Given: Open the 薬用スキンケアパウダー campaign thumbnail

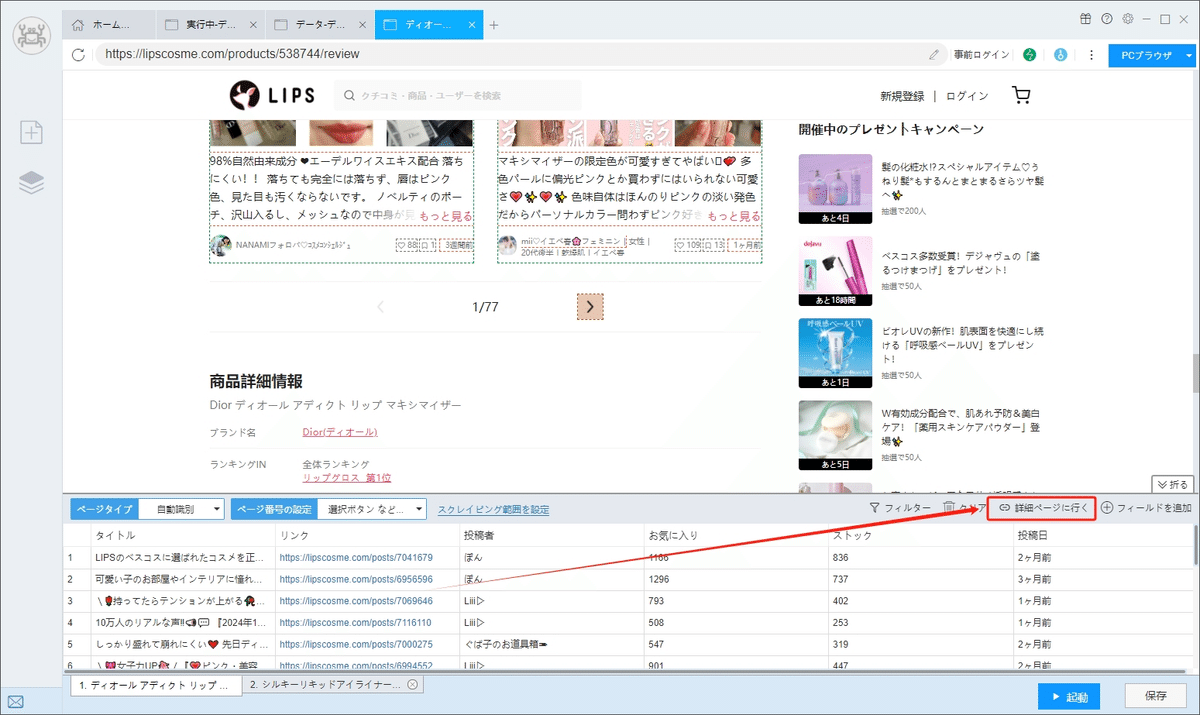Looking at the screenshot, I should 835,435.
